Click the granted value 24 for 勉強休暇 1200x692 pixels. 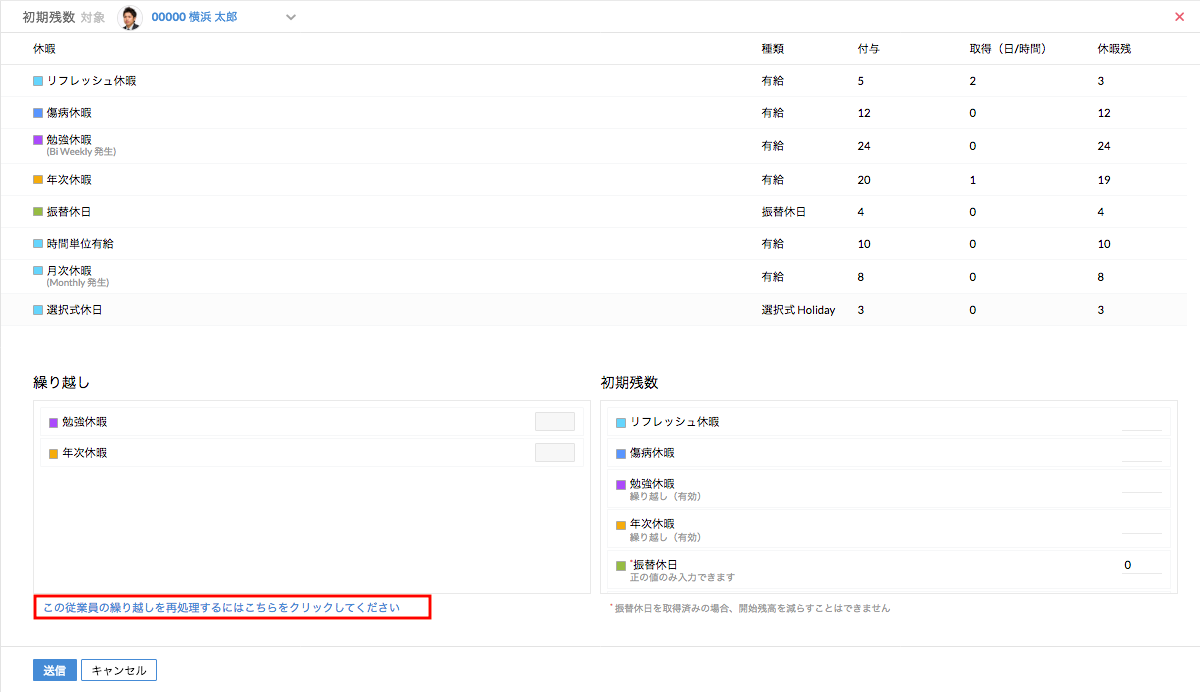click(864, 146)
